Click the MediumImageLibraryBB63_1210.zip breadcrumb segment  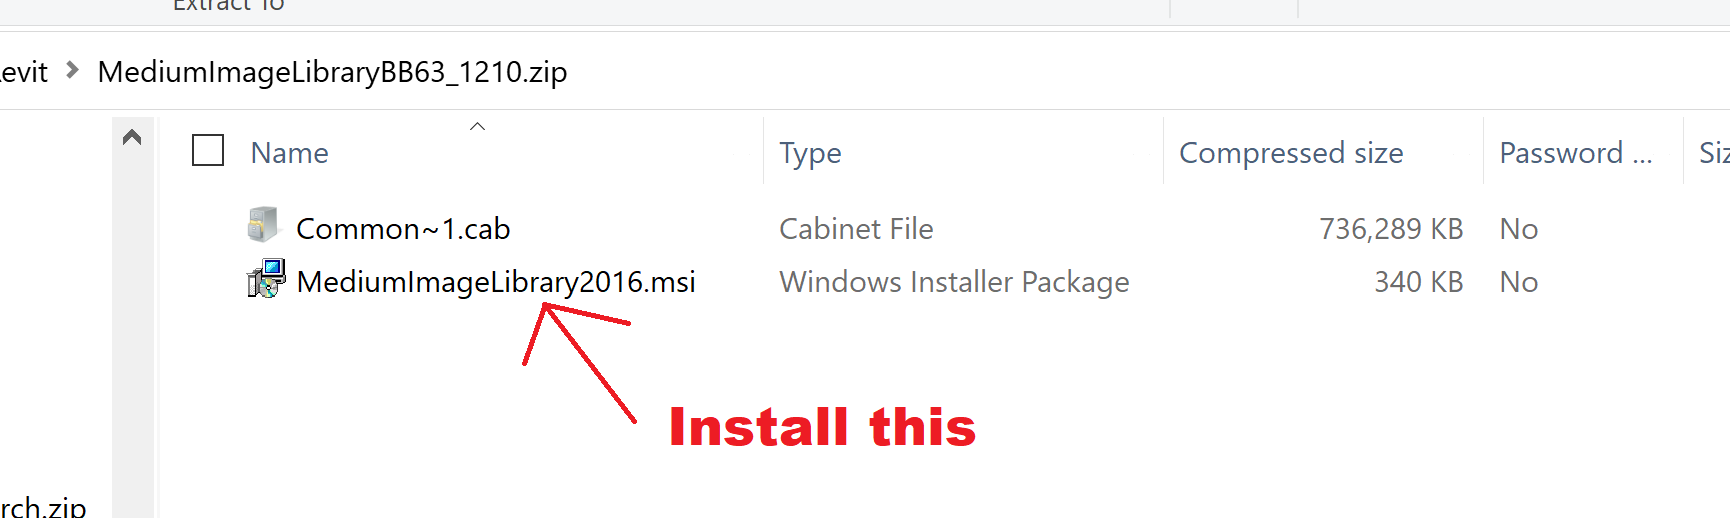(332, 72)
